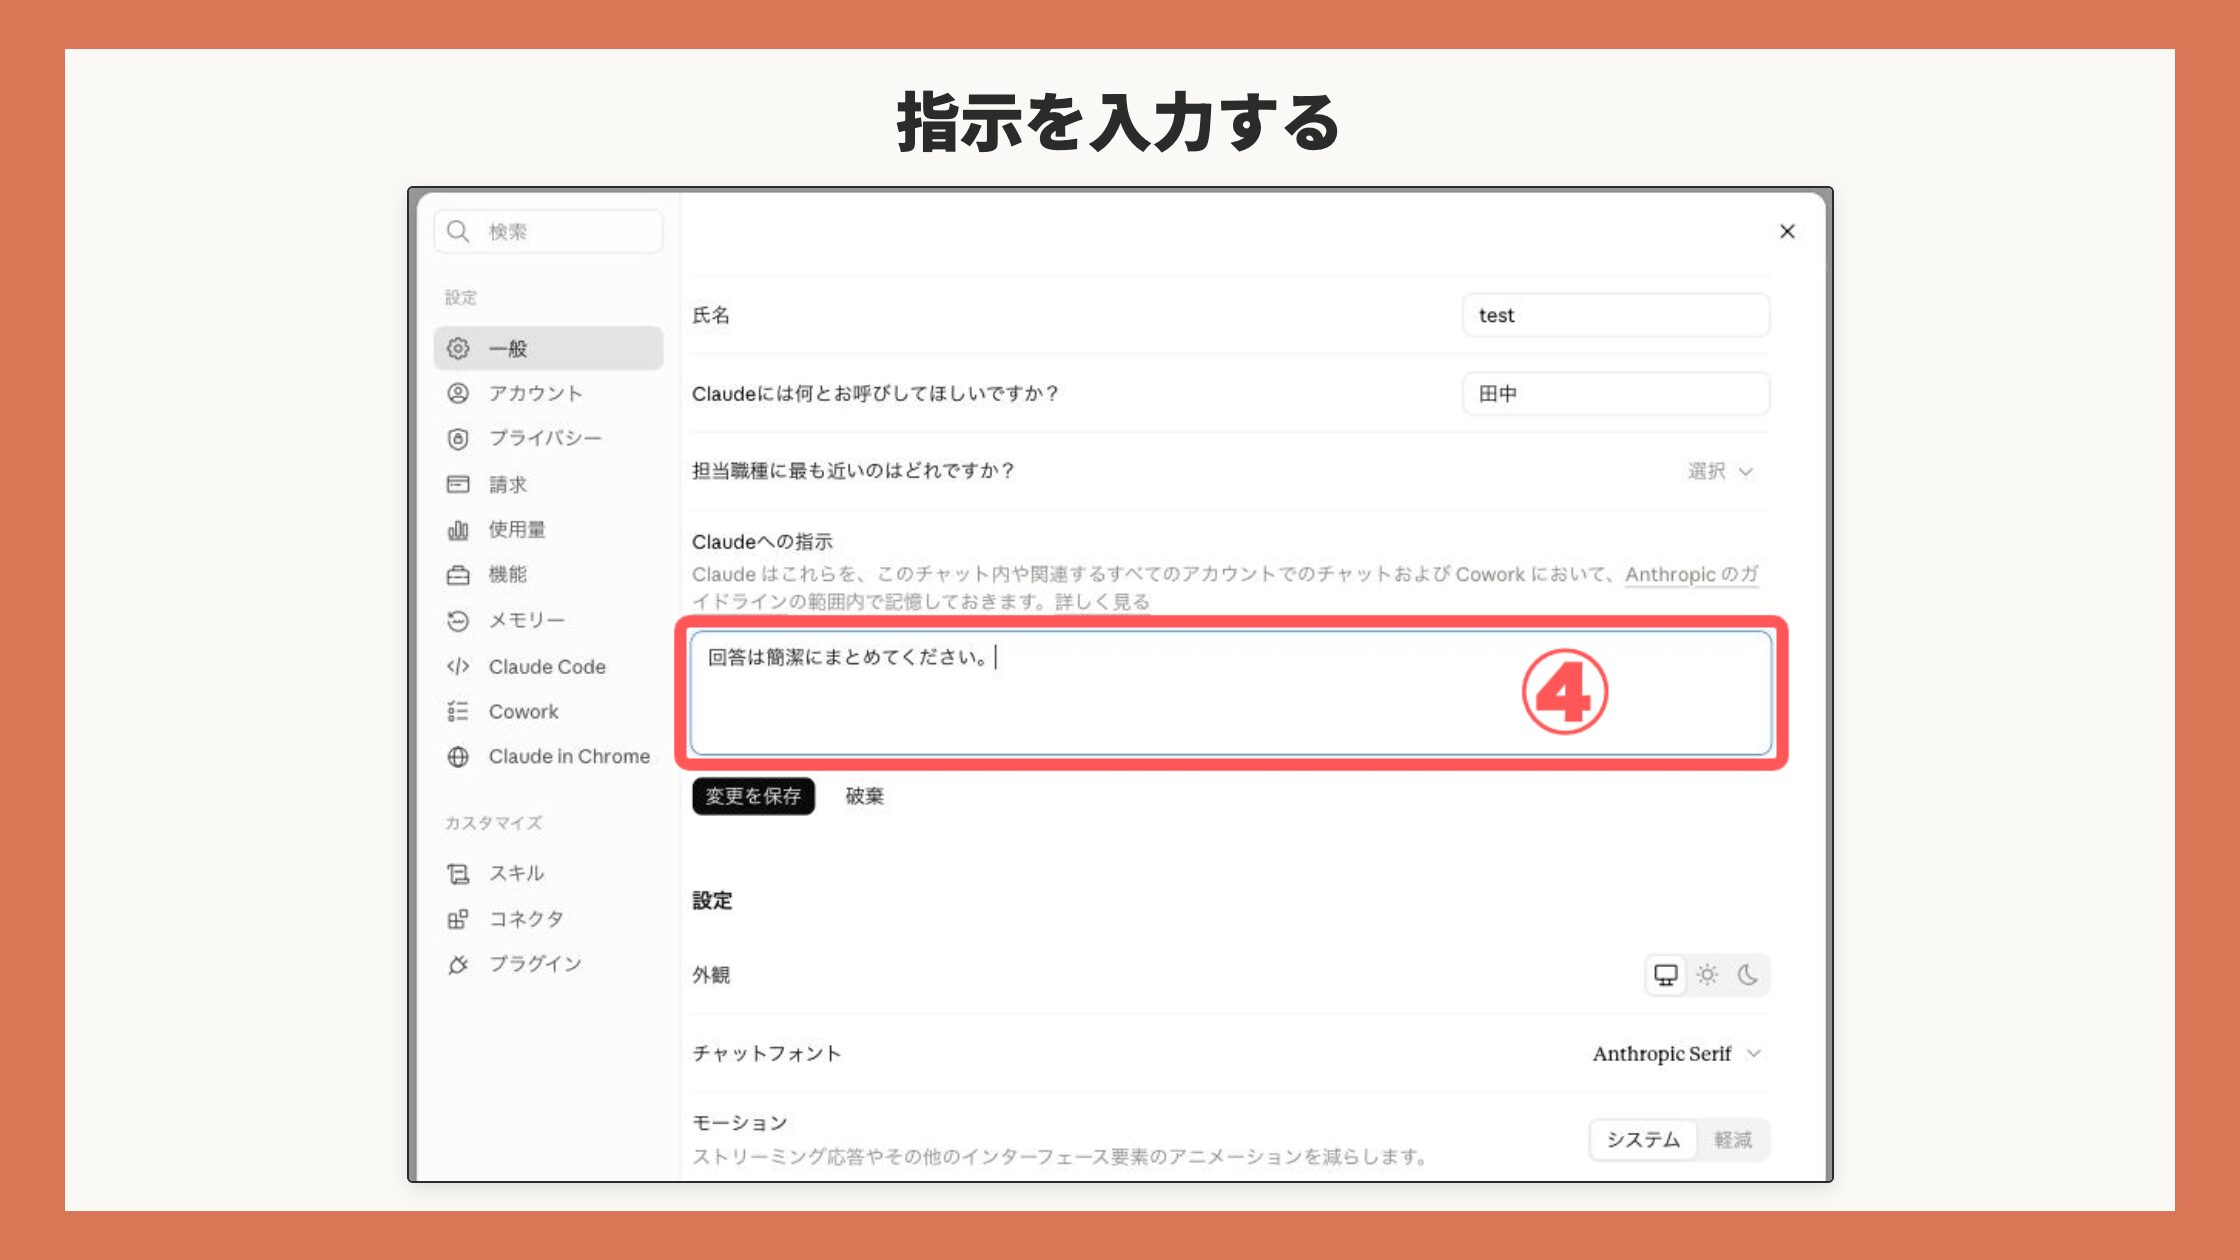Open コネクタ customization
The height and width of the screenshot is (1260, 2240).
pos(548,919)
